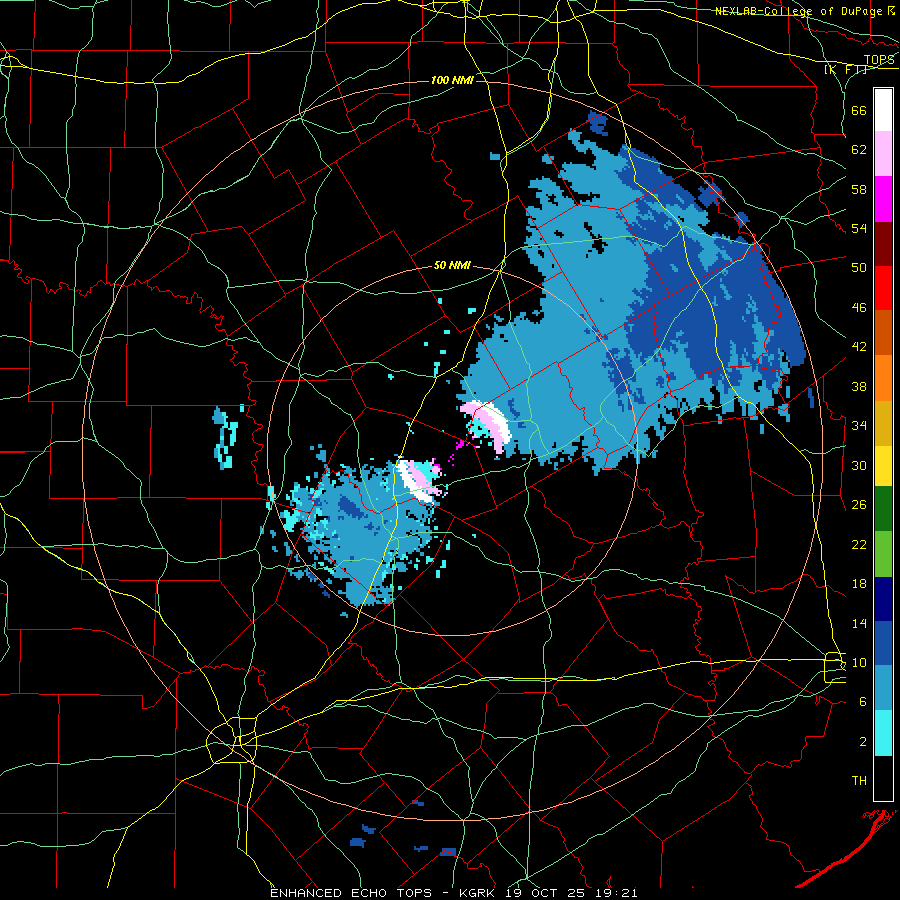Screen dimensions: 900x900
Task: Click legend value 14
Action: (859, 623)
